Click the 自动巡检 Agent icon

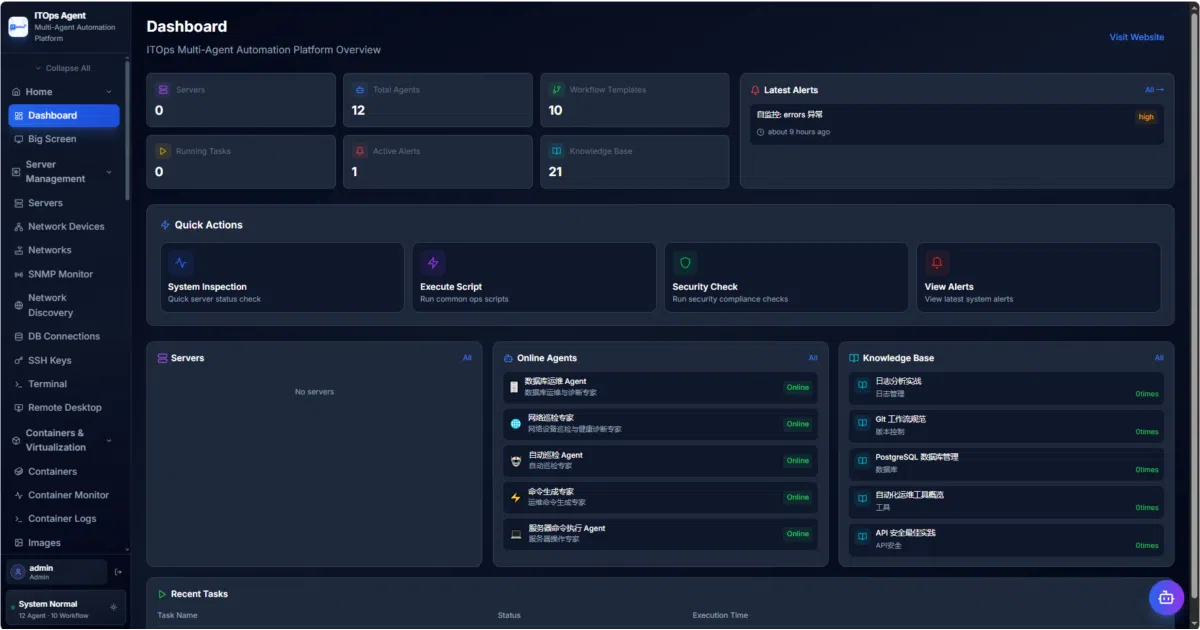(516, 461)
